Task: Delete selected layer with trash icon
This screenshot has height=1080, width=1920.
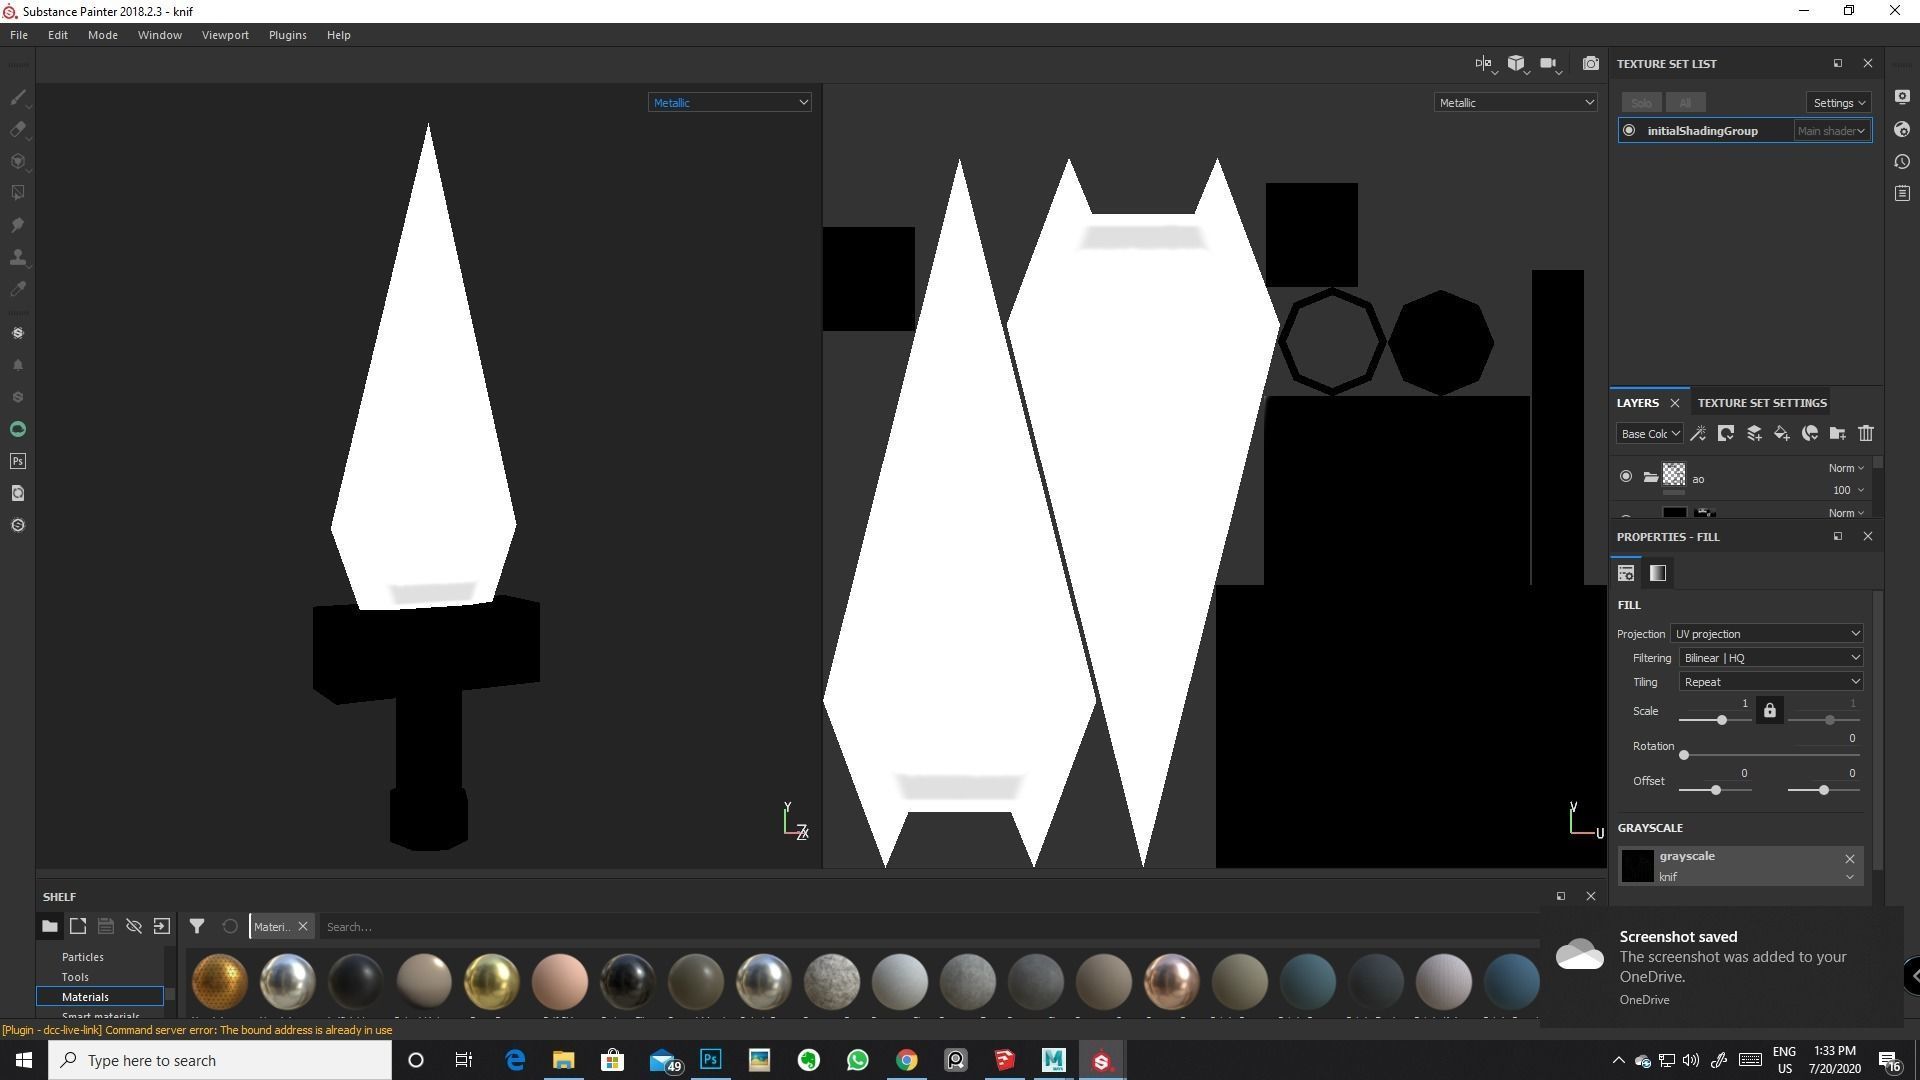Action: [x=1865, y=433]
